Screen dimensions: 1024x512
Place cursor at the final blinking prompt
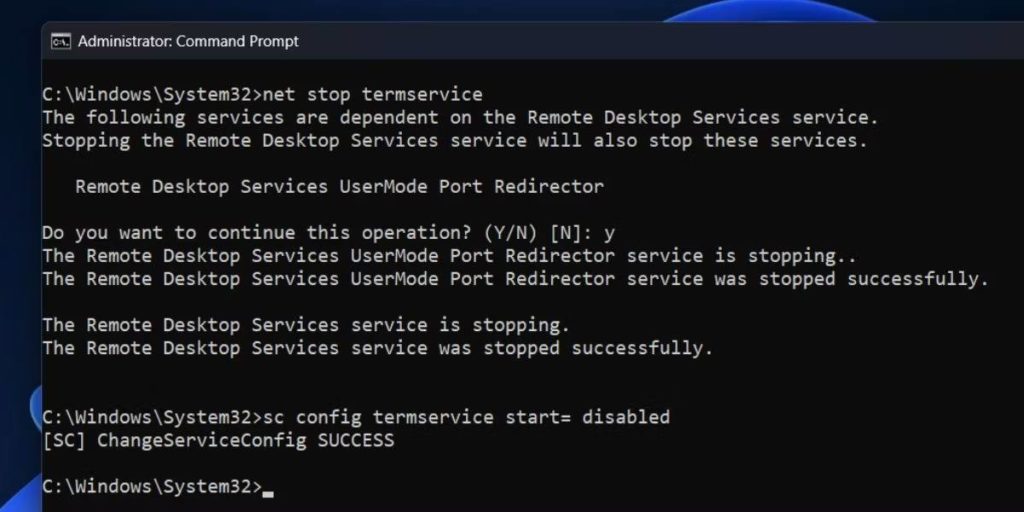point(267,487)
